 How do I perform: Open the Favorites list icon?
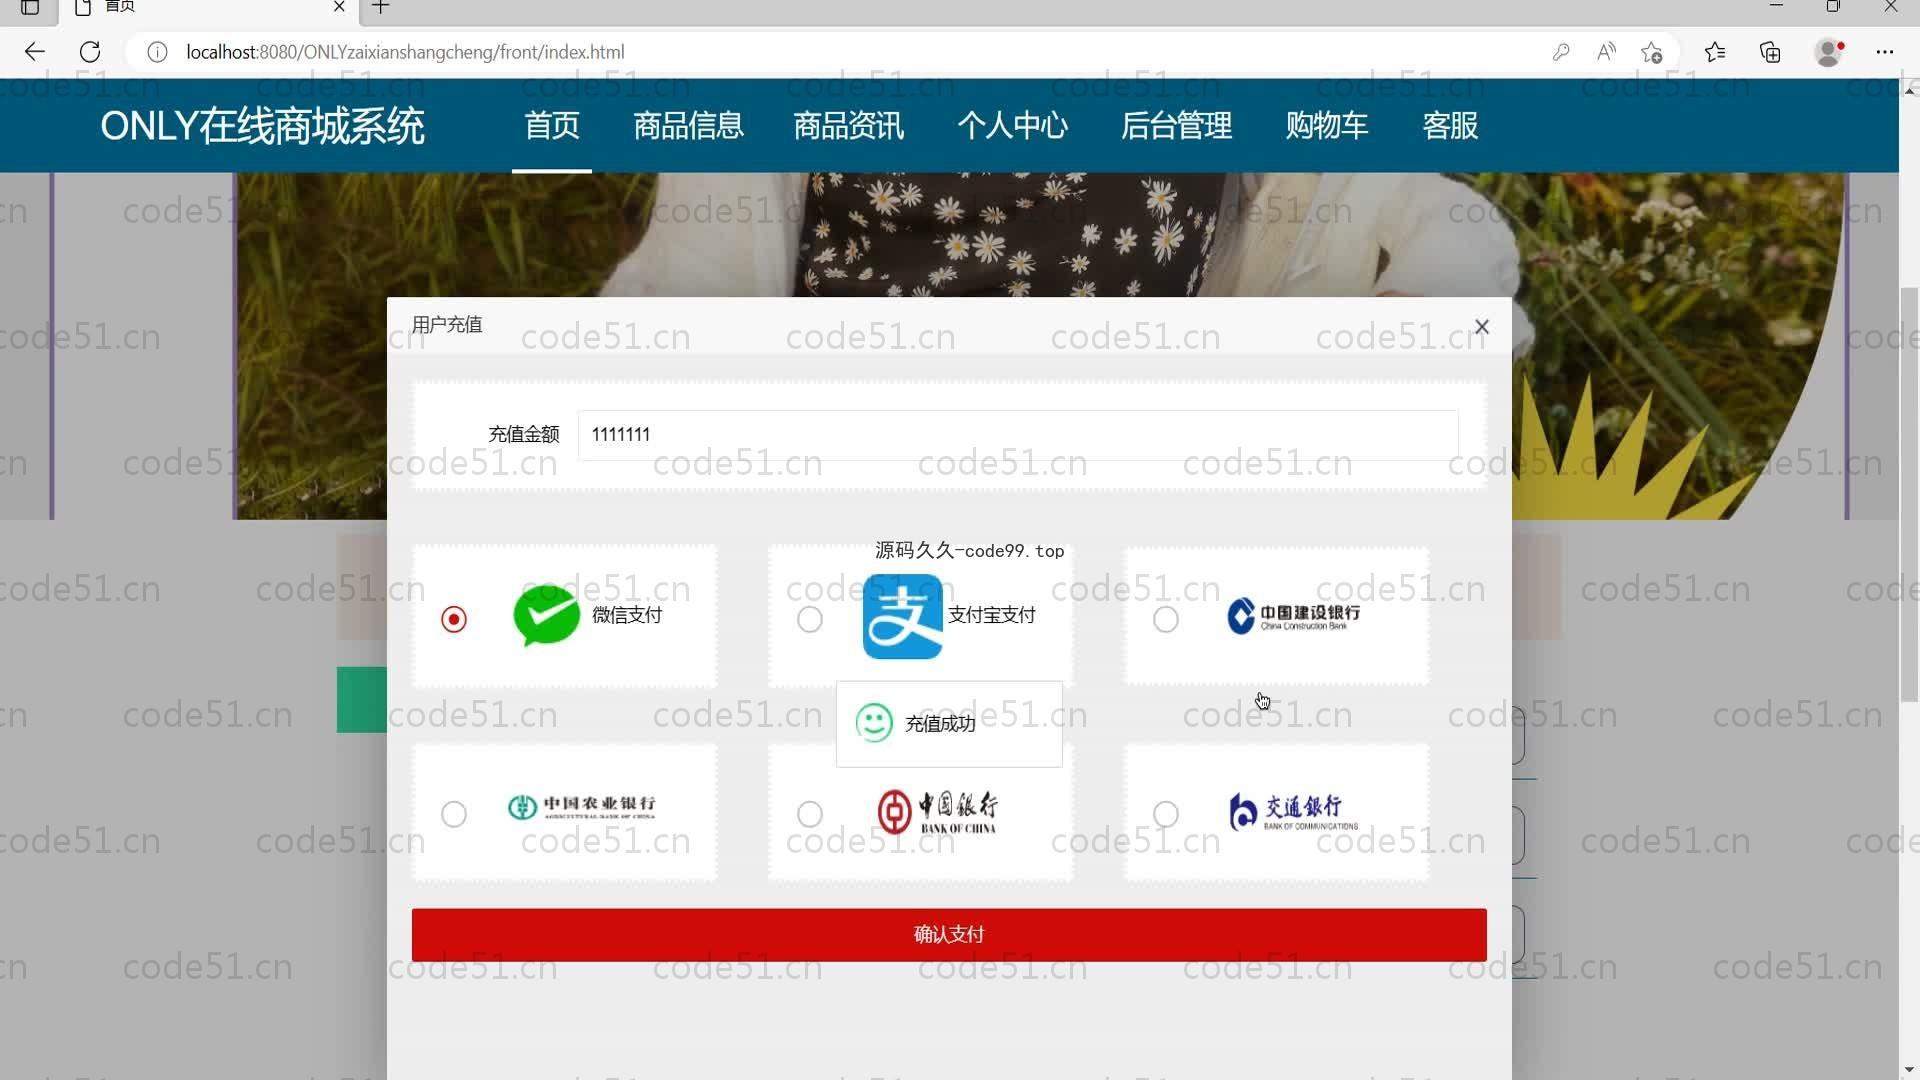point(1715,52)
